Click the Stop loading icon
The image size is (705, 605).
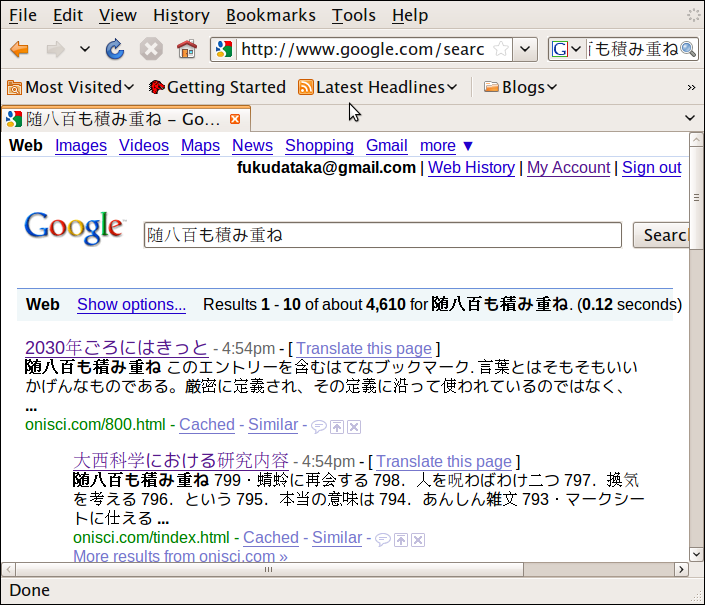[151, 49]
